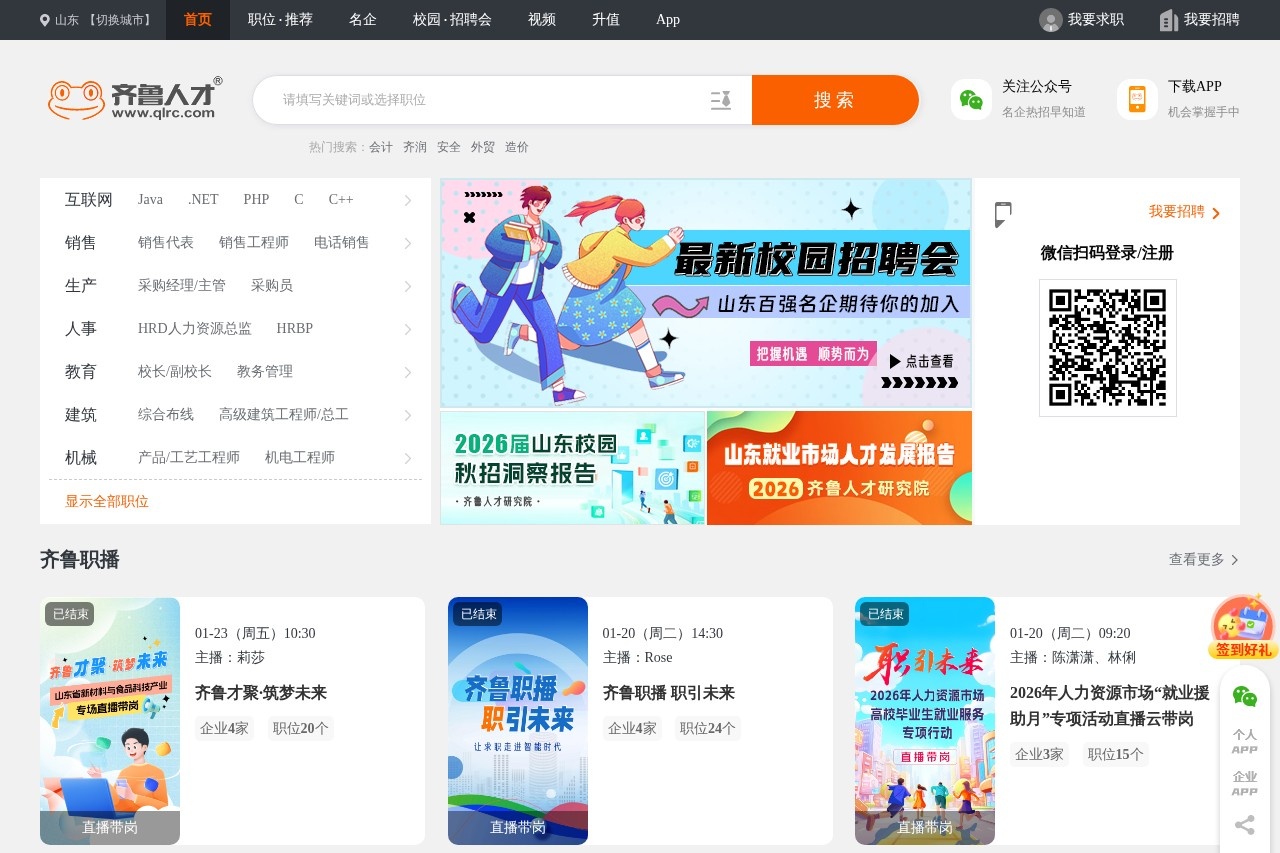Click hot search keyword 安全
This screenshot has height=853, width=1280.
point(449,147)
